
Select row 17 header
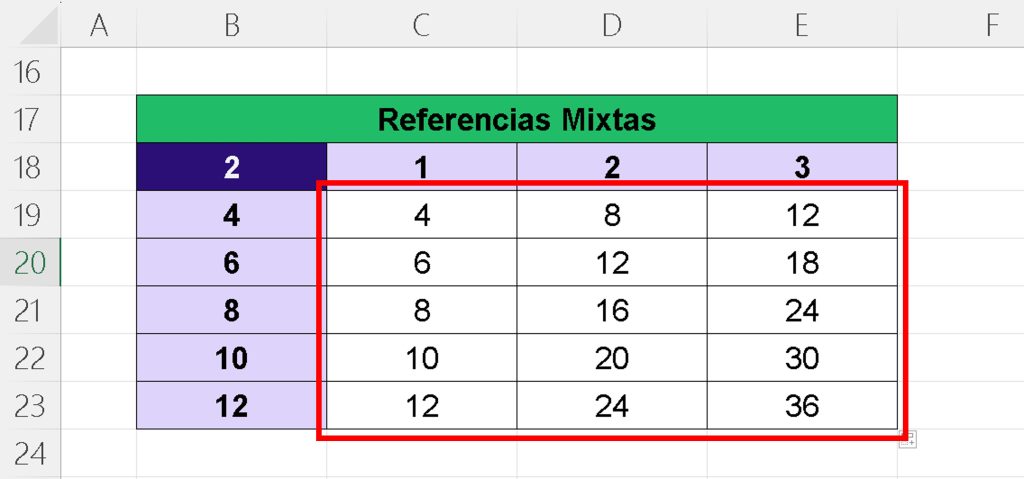click(30, 119)
